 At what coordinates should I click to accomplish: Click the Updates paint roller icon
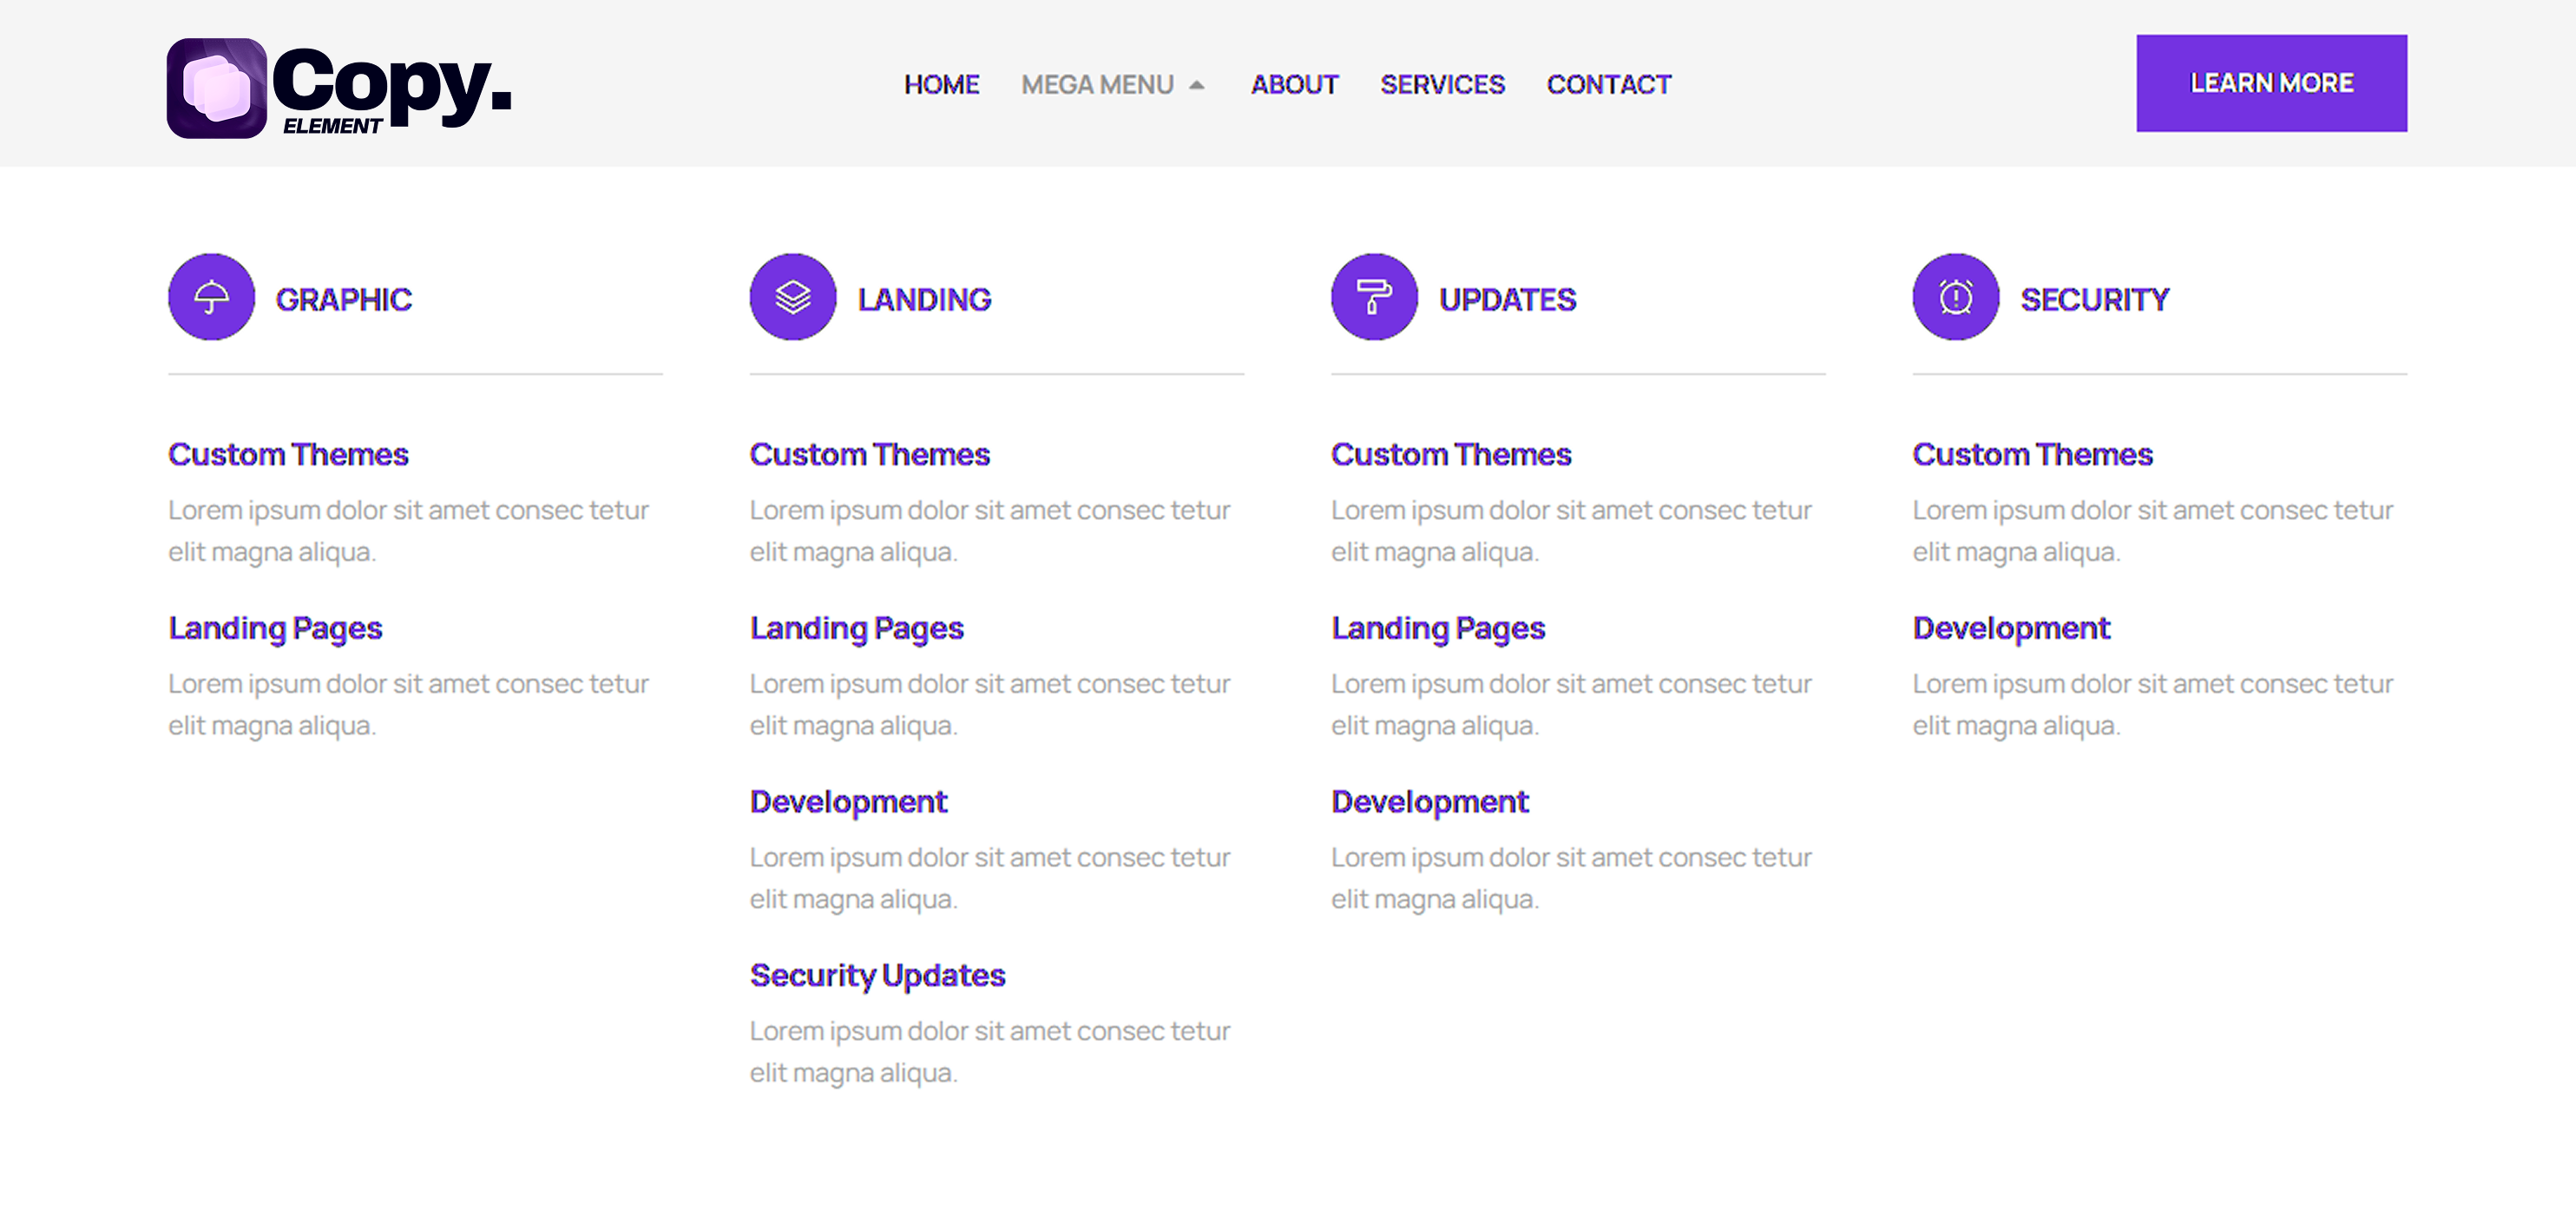point(1374,297)
